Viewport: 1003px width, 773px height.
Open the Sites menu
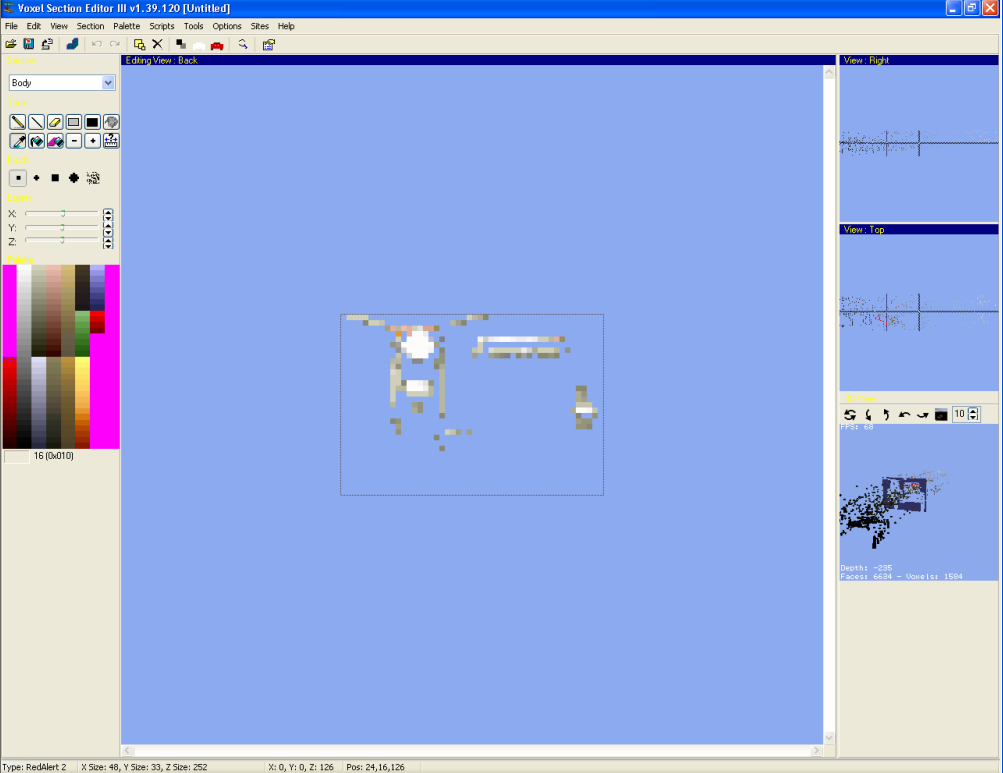click(260, 26)
